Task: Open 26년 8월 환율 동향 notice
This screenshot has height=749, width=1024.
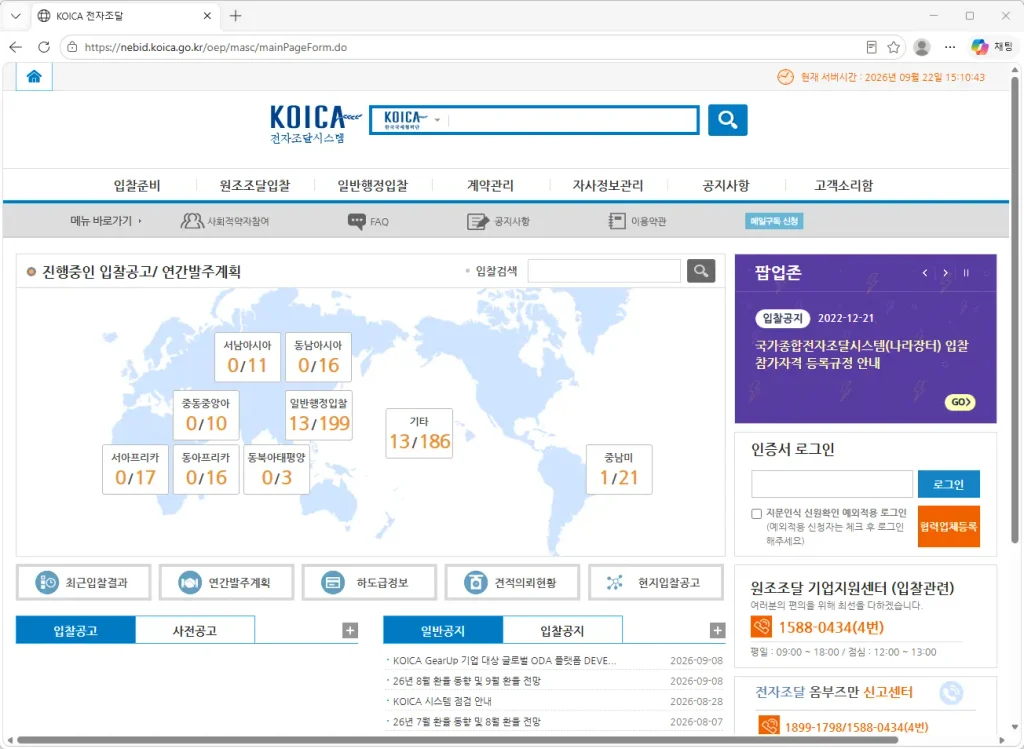Action: 466,680
